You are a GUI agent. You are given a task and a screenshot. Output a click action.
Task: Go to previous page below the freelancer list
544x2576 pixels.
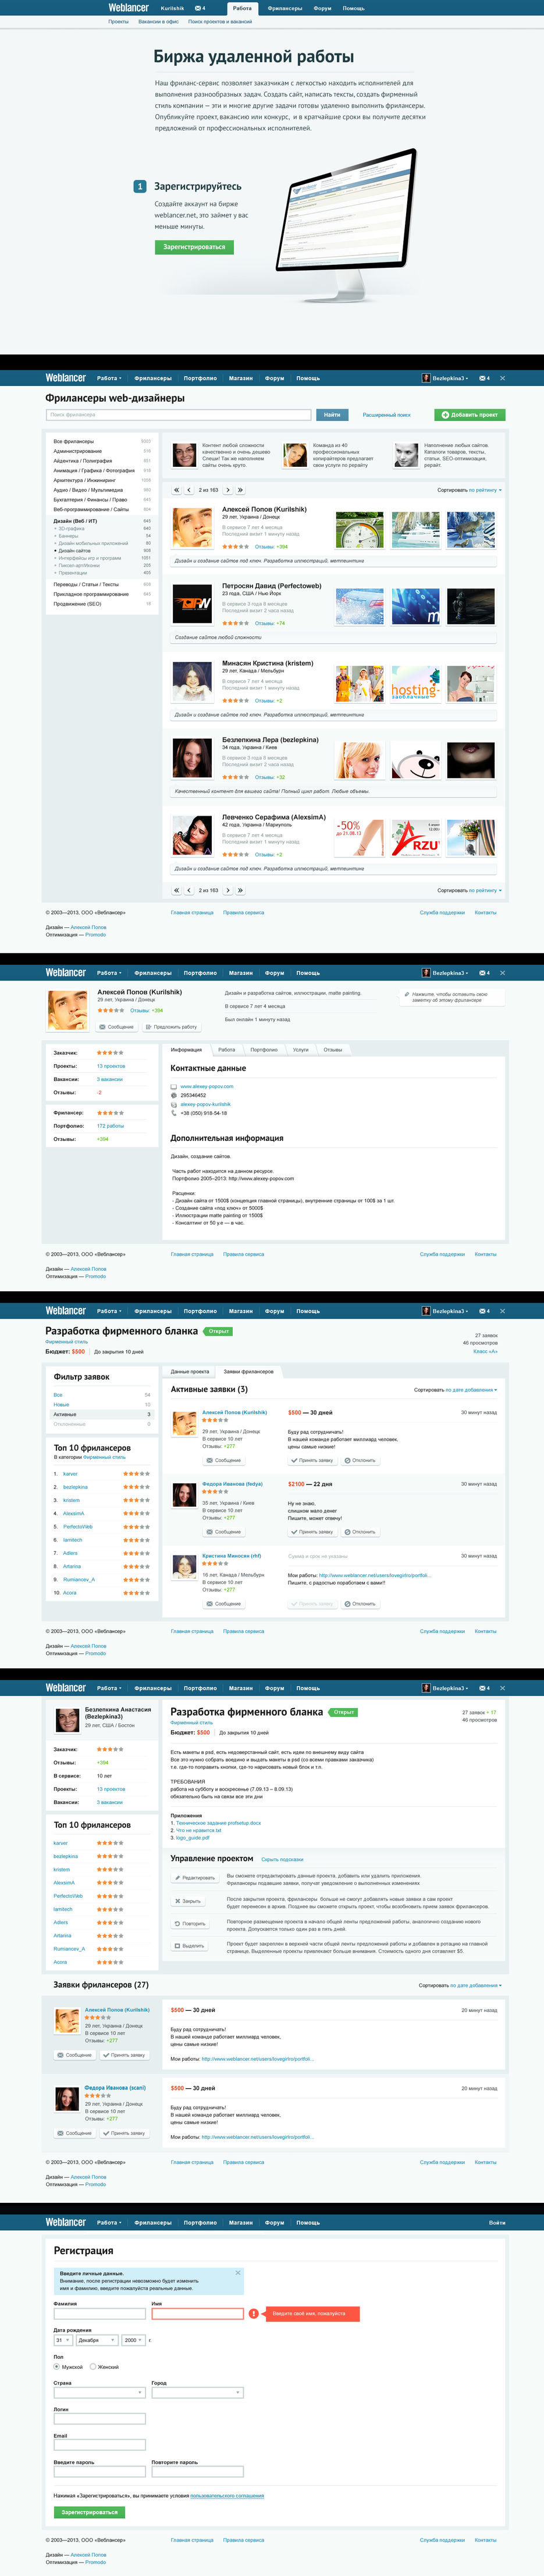click(189, 890)
